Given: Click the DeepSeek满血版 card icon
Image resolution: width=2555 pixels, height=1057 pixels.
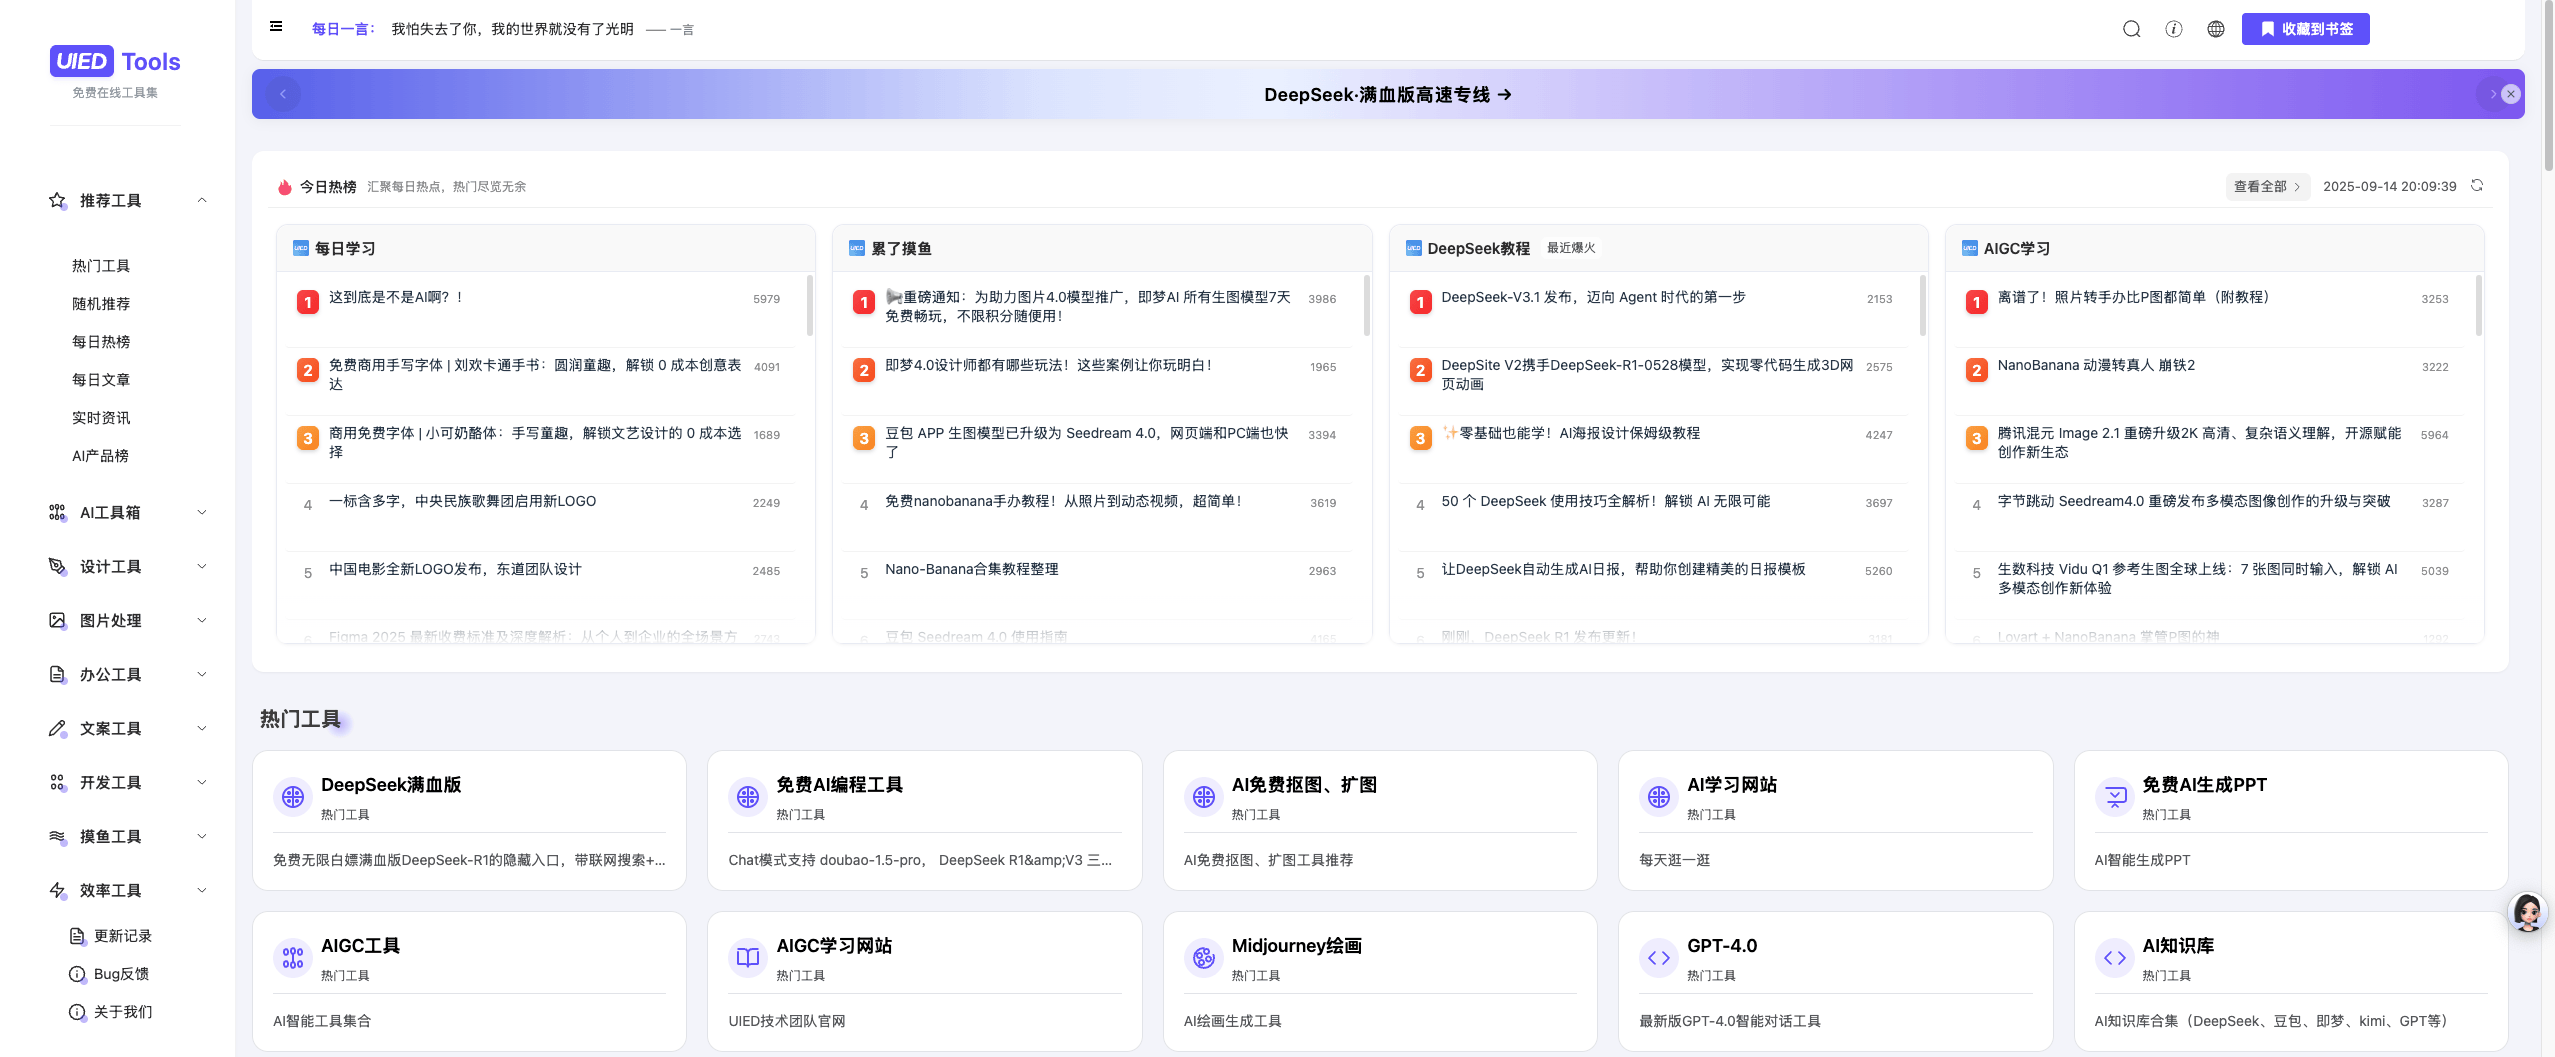Looking at the screenshot, I should point(293,797).
